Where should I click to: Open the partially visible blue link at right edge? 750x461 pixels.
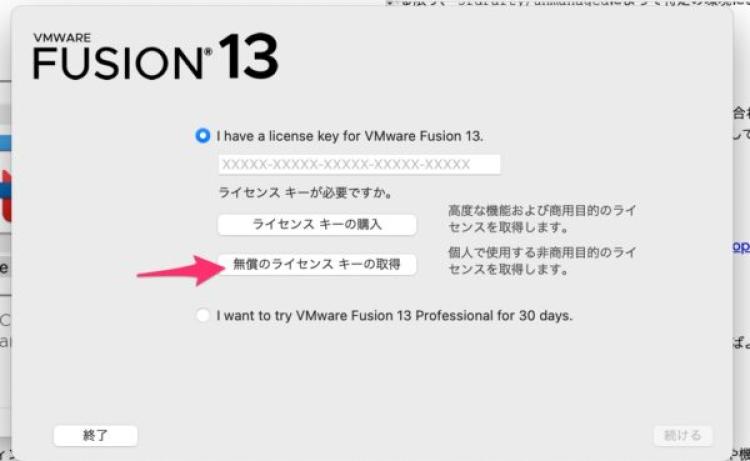(x=741, y=247)
